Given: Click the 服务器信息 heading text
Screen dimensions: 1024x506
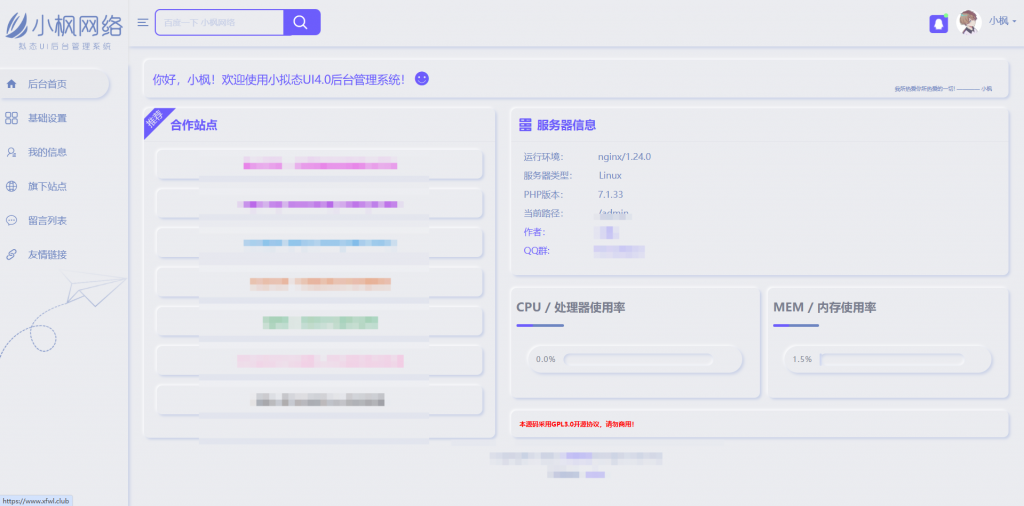Looking at the screenshot, I should pos(566,125).
